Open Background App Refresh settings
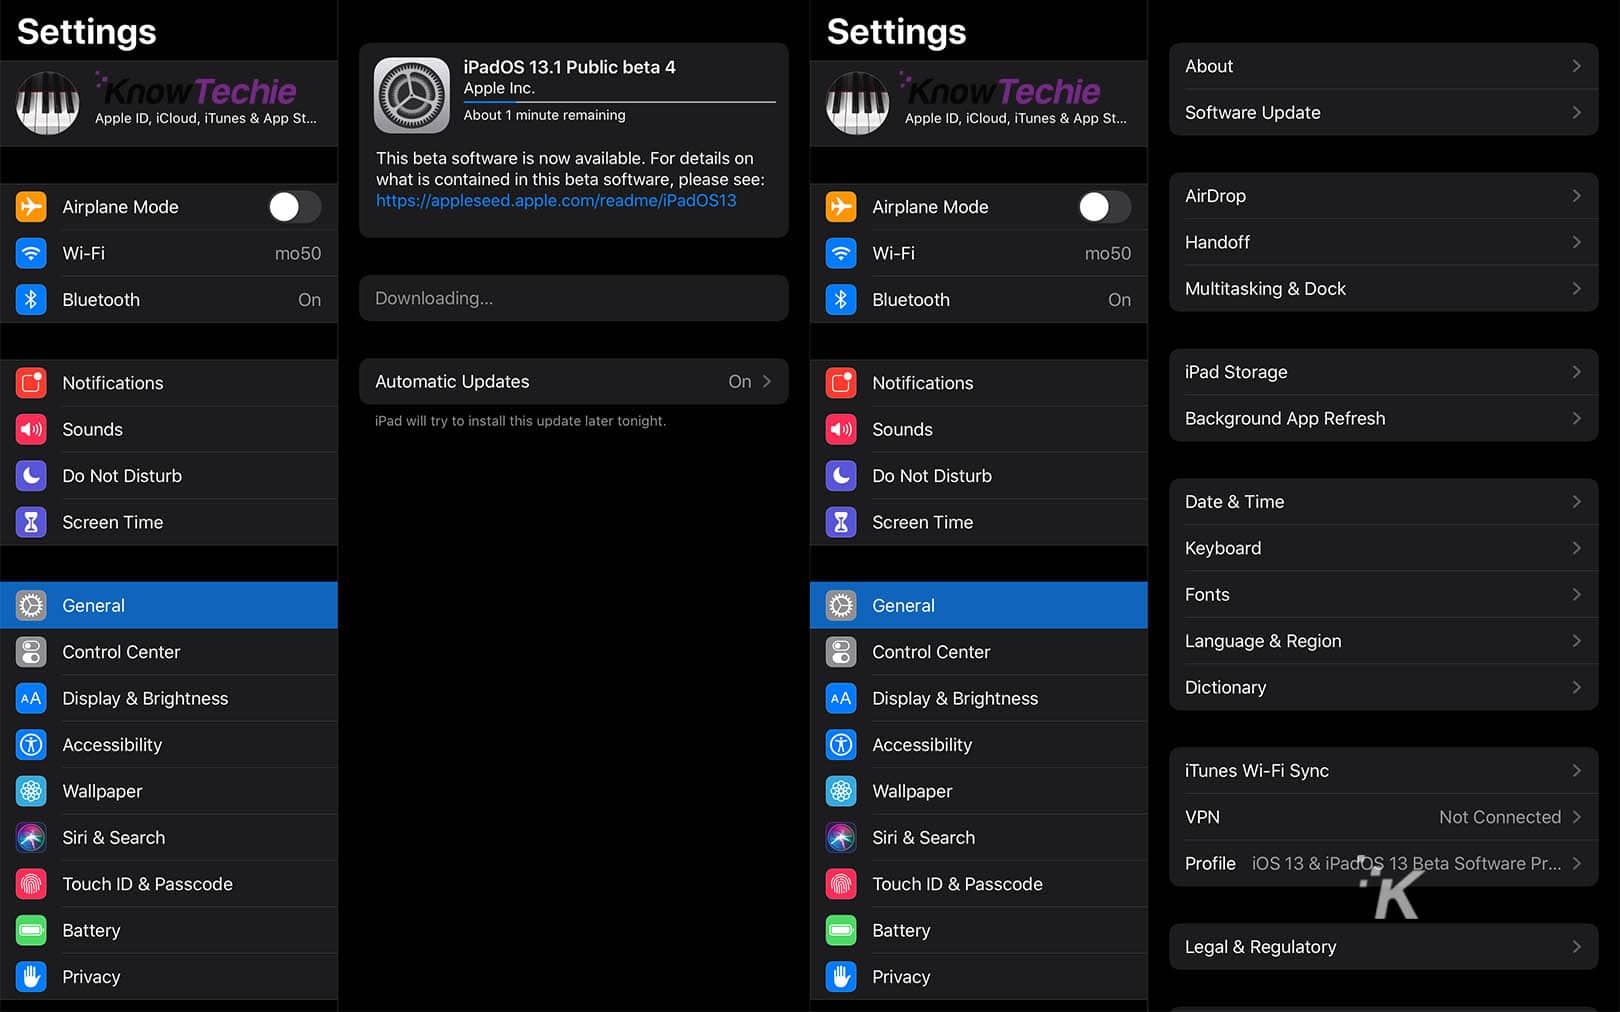 (1383, 418)
